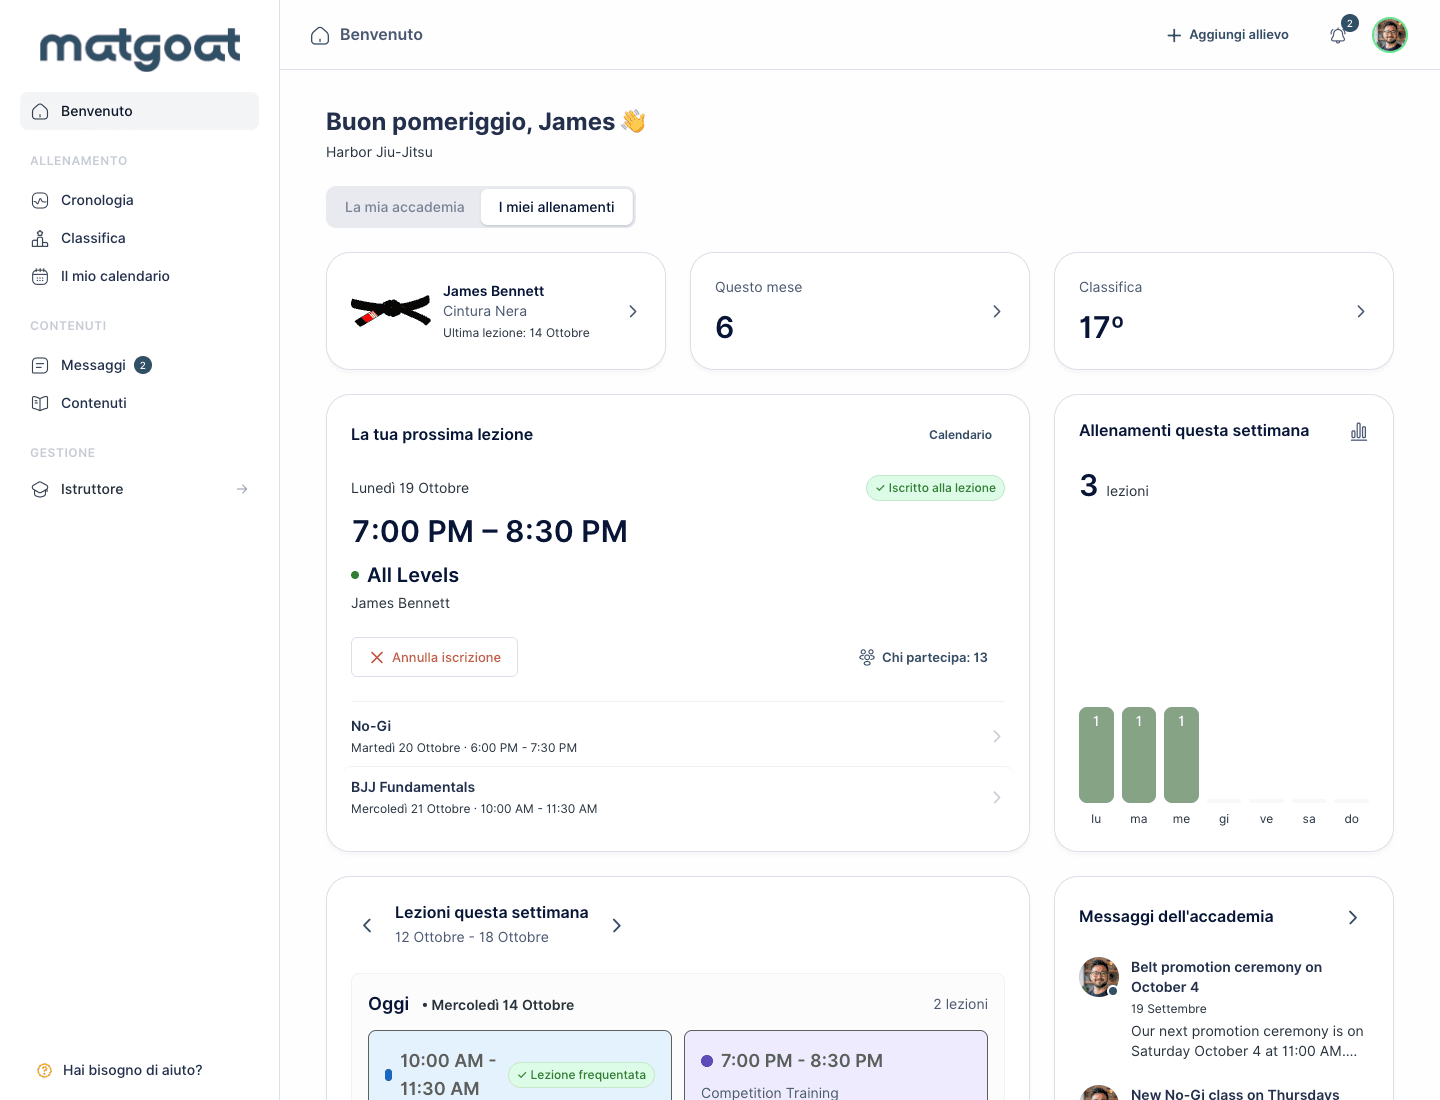Screen dimensions: 1440x1100
Task: Click the Contenuti book icon
Action: pos(40,403)
